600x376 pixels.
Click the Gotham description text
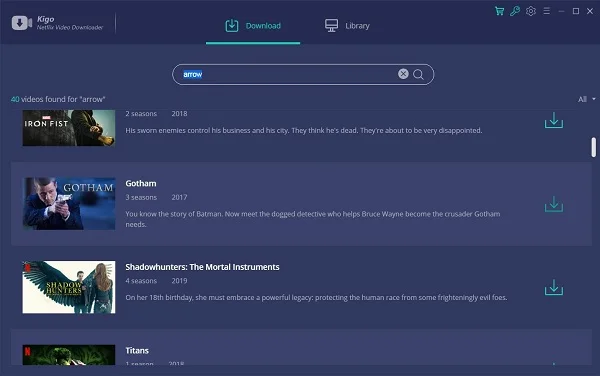pyautogui.click(x=313, y=219)
